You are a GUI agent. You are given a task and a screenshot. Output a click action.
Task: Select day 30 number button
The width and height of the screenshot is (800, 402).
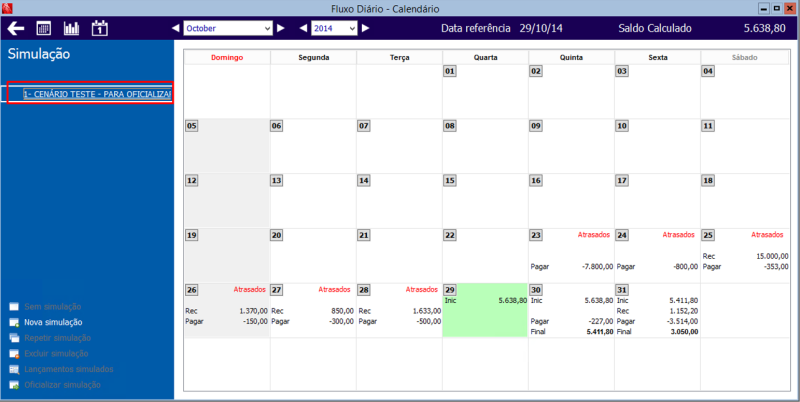[536, 290]
